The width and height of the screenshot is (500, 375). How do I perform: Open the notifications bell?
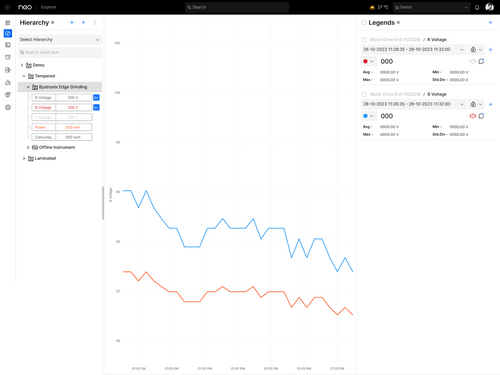[477, 7]
